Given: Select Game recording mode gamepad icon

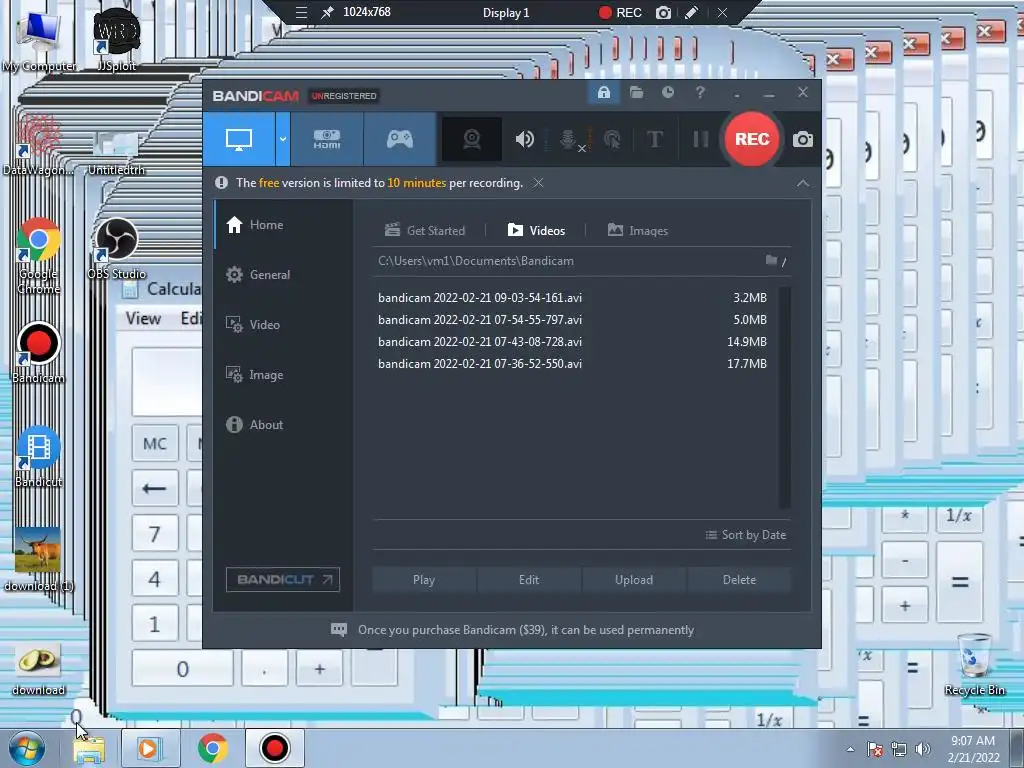Looking at the screenshot, I should click(x=400, y=139).
